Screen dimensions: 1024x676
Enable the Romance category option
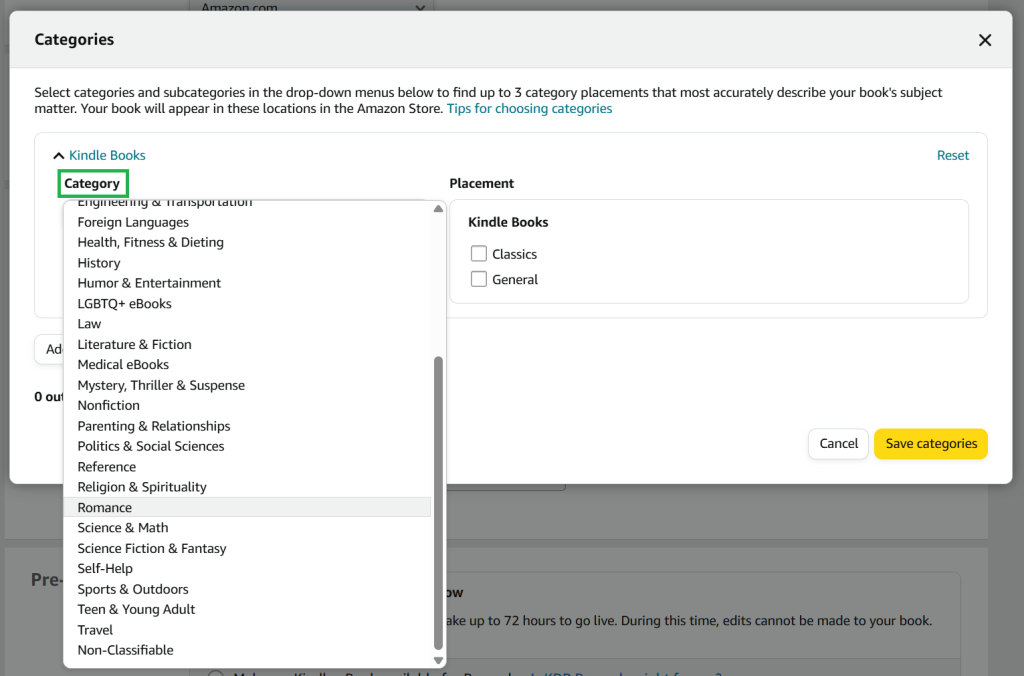pyautogui.click(x=104, y=507)
